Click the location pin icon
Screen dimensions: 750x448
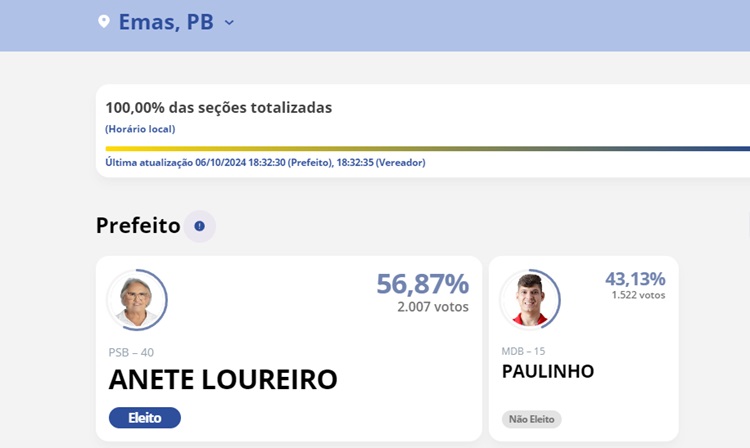[103, 22]
